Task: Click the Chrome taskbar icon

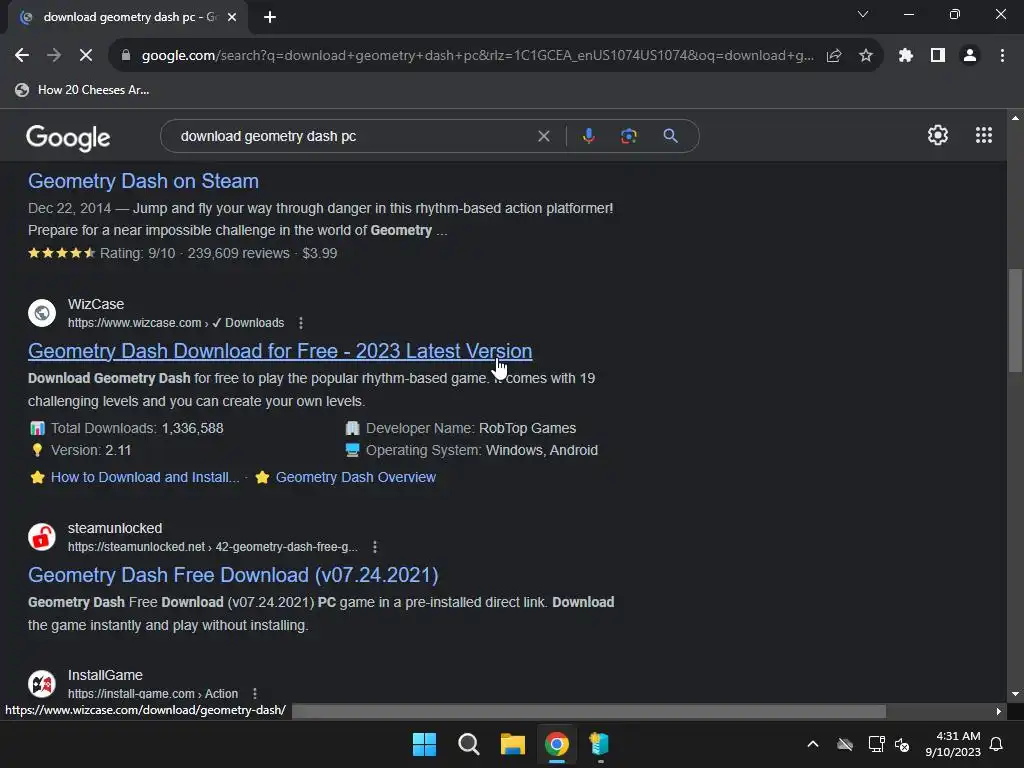Action: [556, 744]
